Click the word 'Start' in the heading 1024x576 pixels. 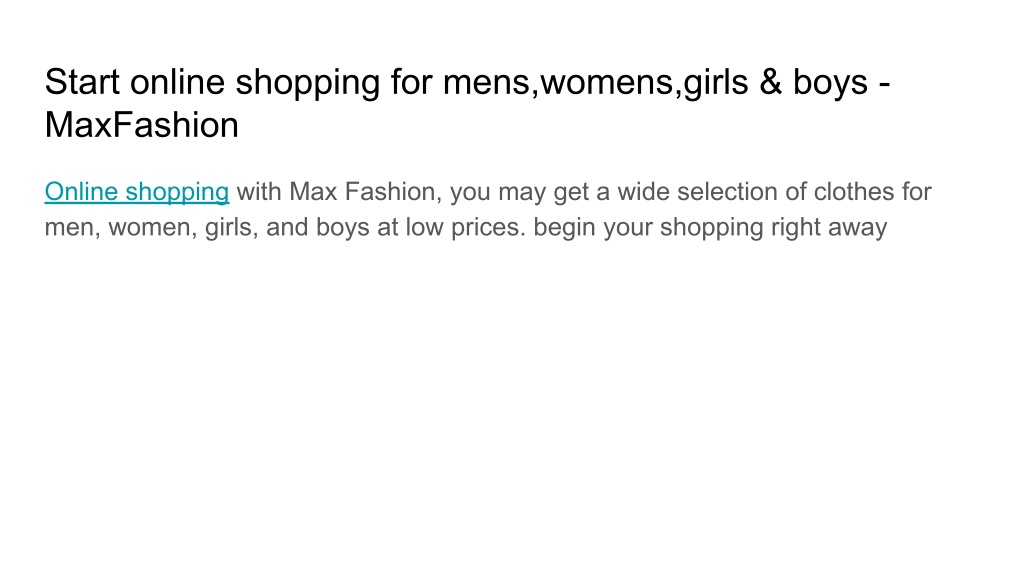click(x=82, y=82)
